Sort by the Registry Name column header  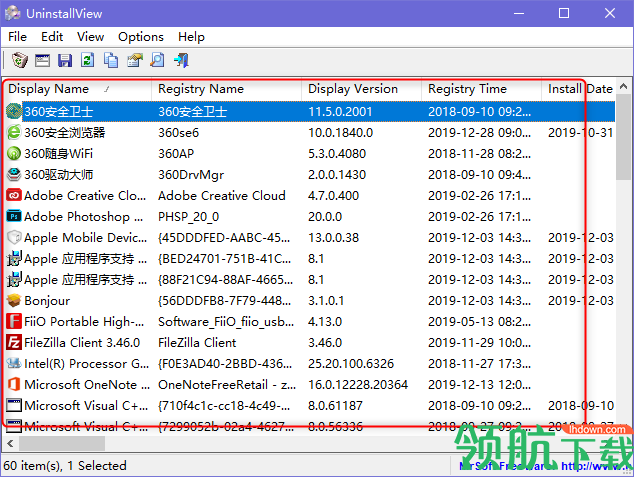226,89
